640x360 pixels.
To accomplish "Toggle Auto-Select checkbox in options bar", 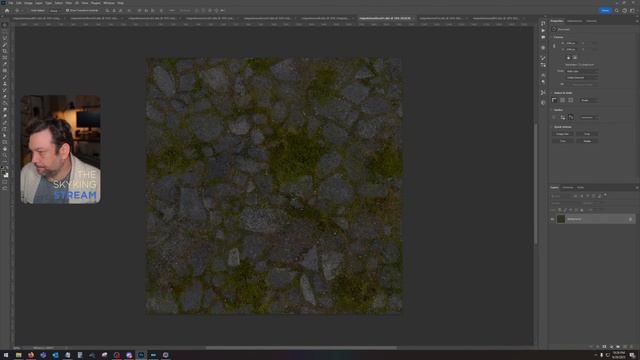I will coord(29,11).
